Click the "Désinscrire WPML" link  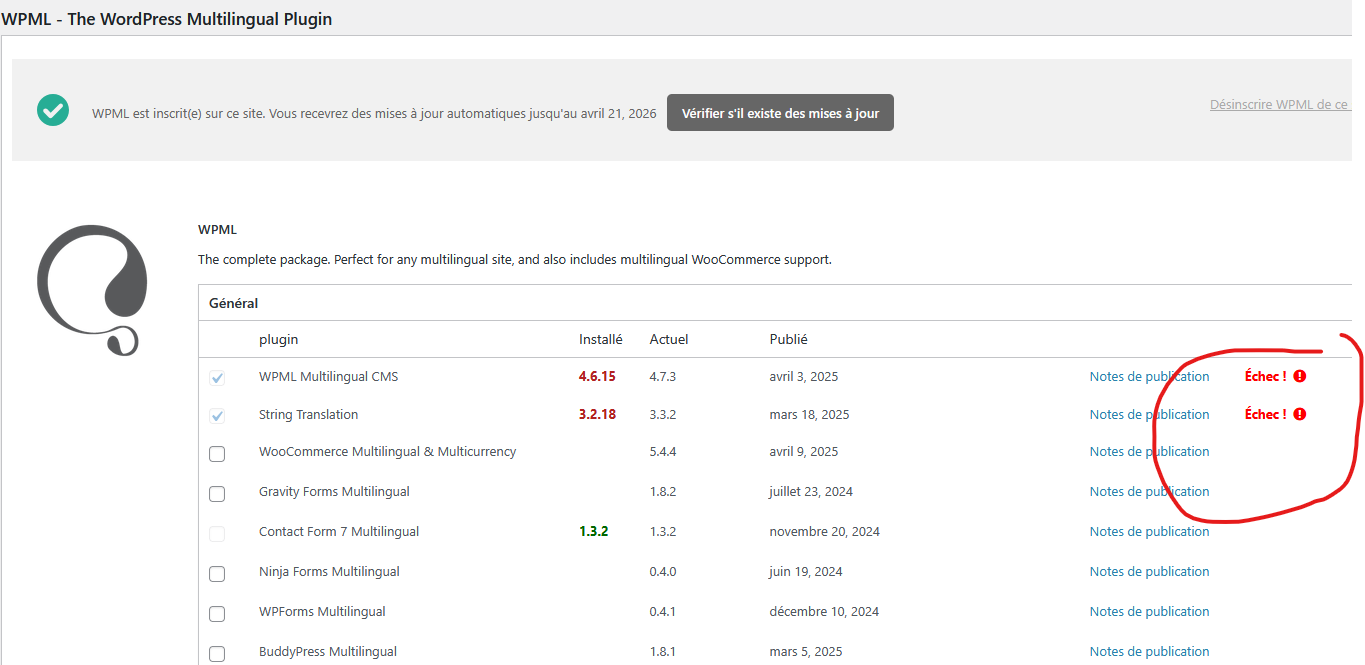click(x=1280, y=104)
